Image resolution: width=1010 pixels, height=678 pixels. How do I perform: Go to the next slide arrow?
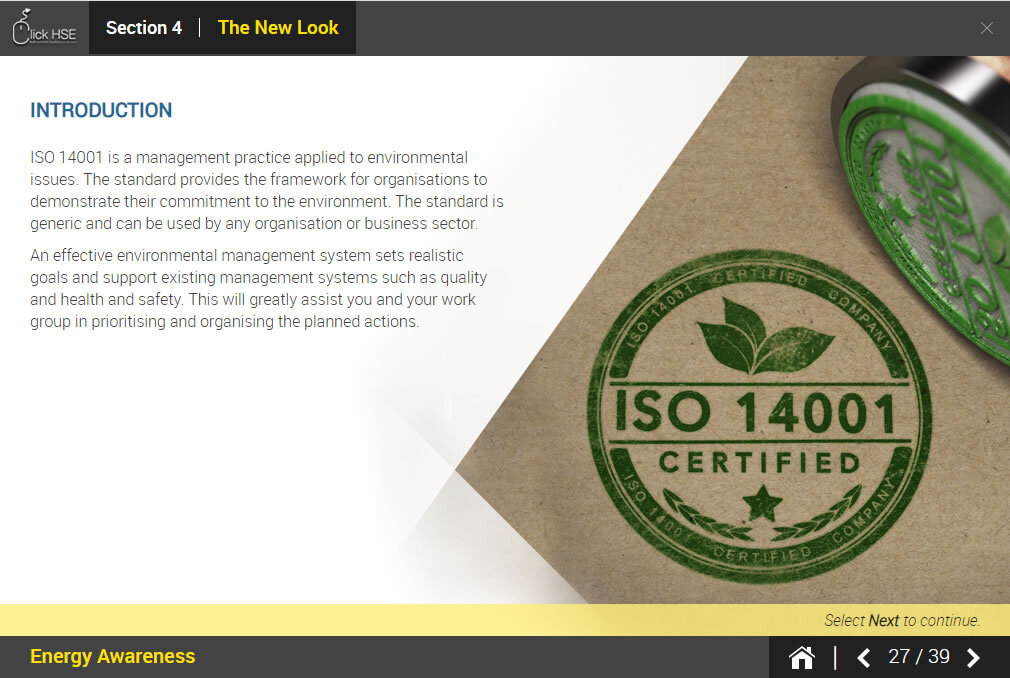973,657
